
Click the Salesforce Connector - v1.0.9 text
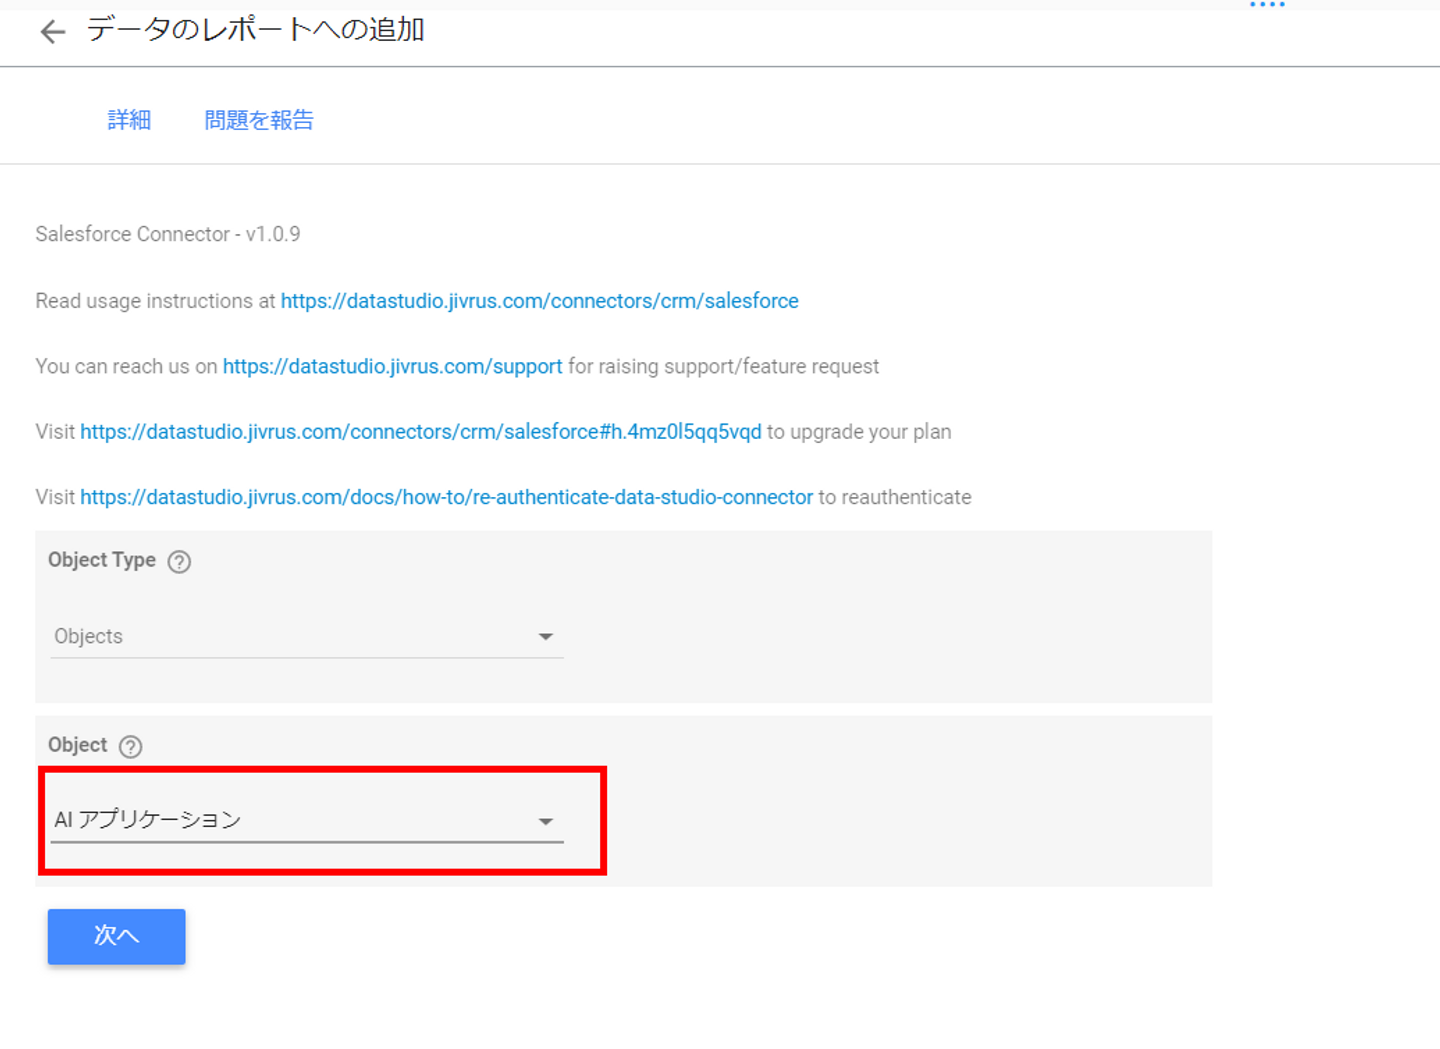(168, 234)
